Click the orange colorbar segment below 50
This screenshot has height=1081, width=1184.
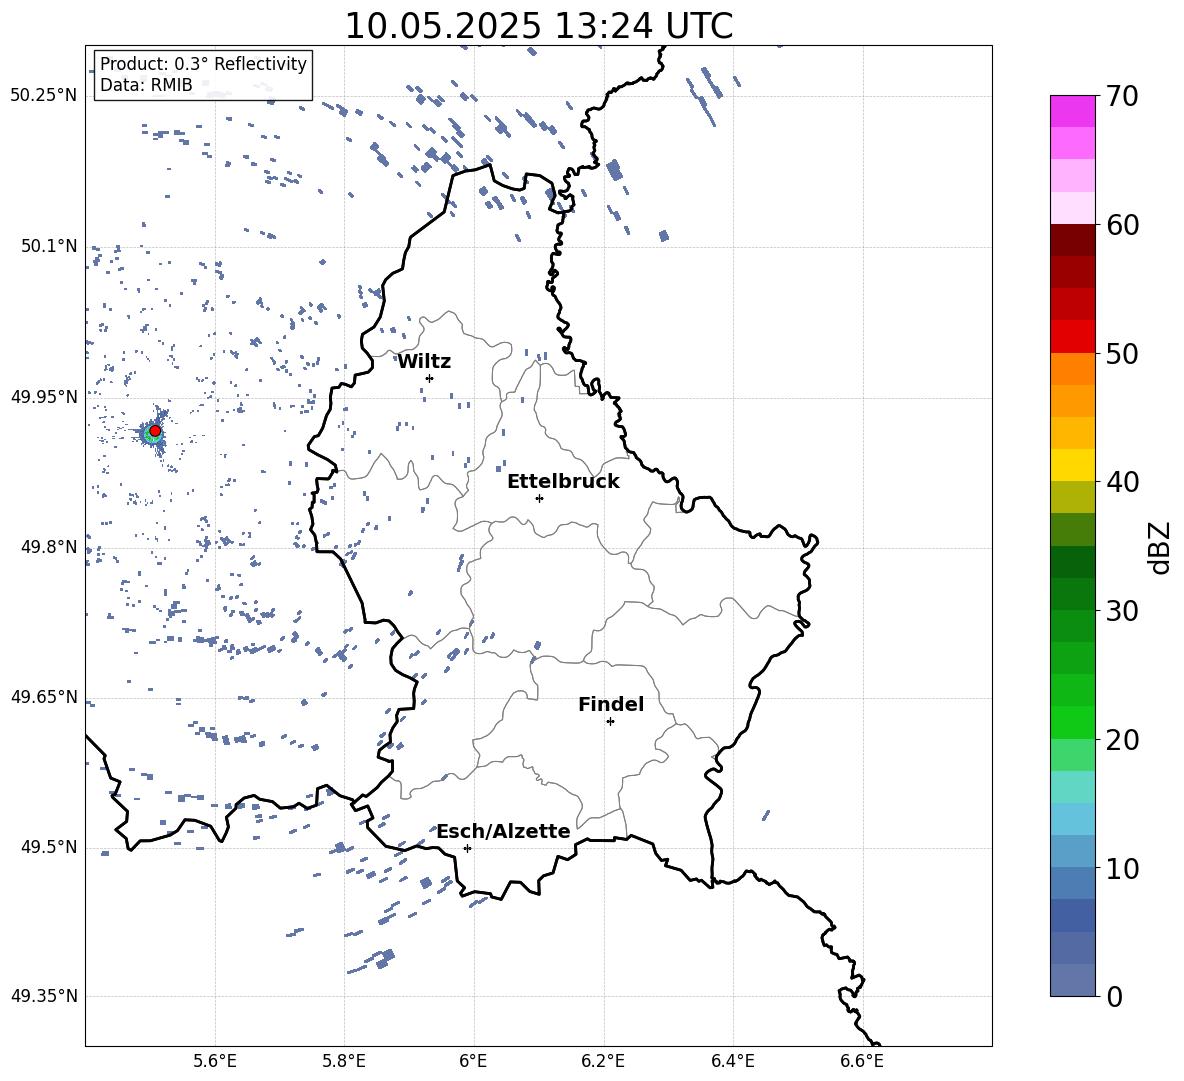tap(1073, 369)
